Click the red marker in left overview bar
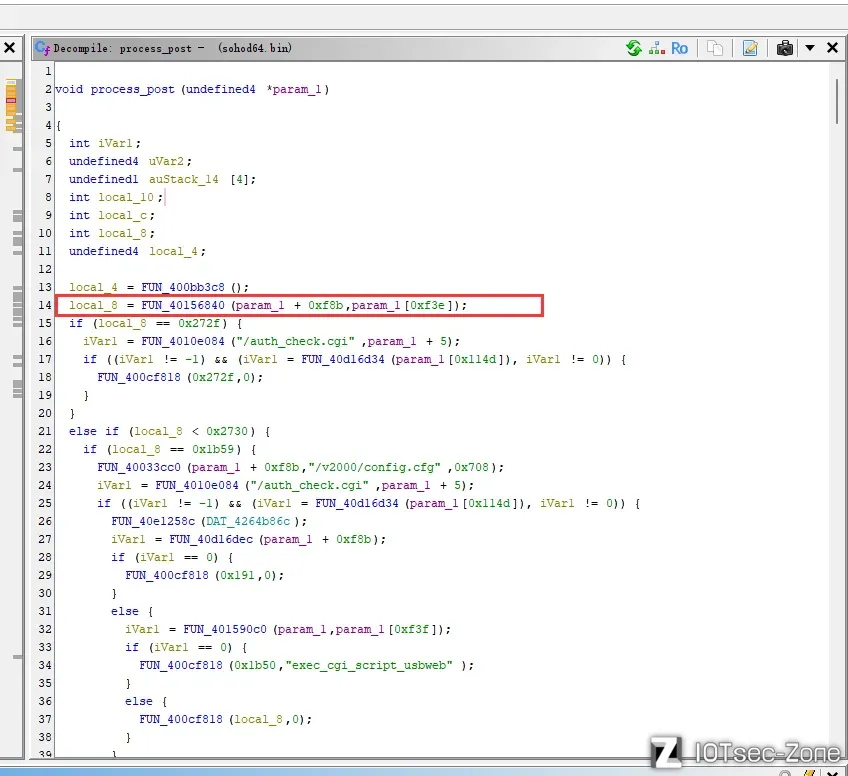Viewport: 848px width, 776px height. point(11,101)
